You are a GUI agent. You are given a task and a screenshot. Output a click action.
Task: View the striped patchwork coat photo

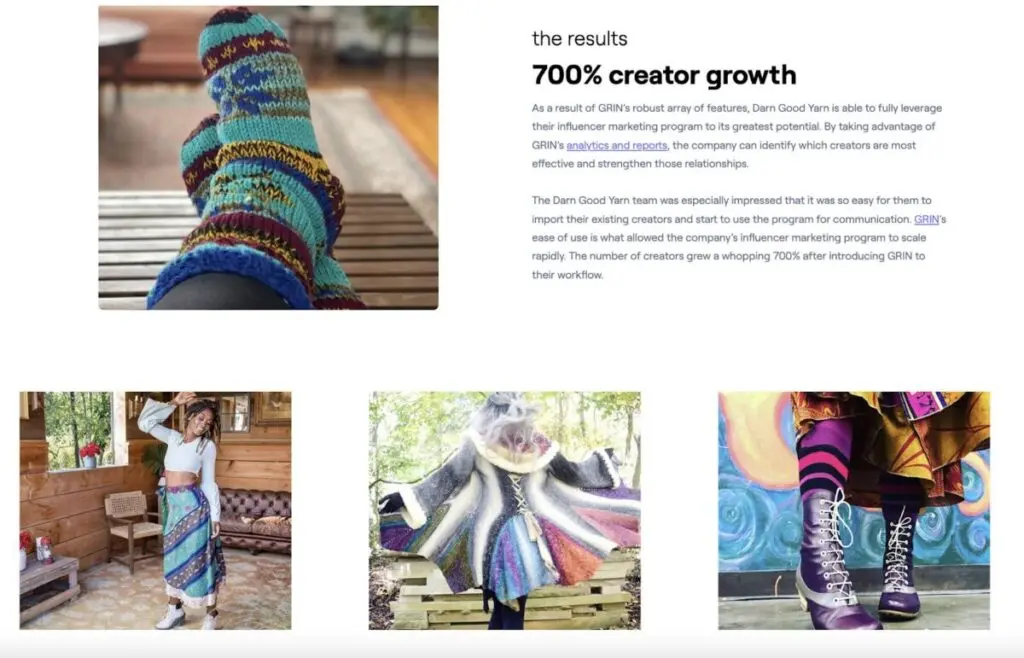[505, 510]
